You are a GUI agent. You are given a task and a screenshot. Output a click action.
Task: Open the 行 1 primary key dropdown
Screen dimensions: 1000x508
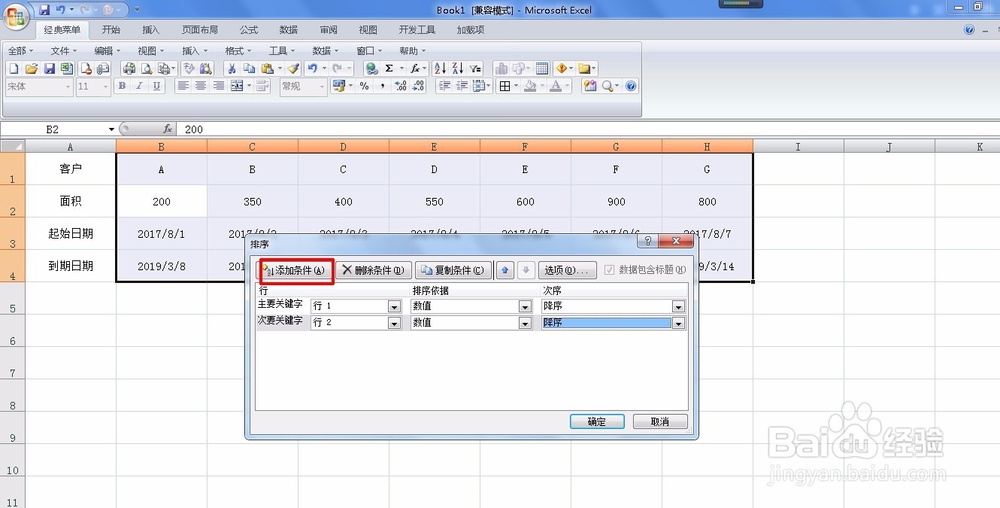click(x=394, y=307)
